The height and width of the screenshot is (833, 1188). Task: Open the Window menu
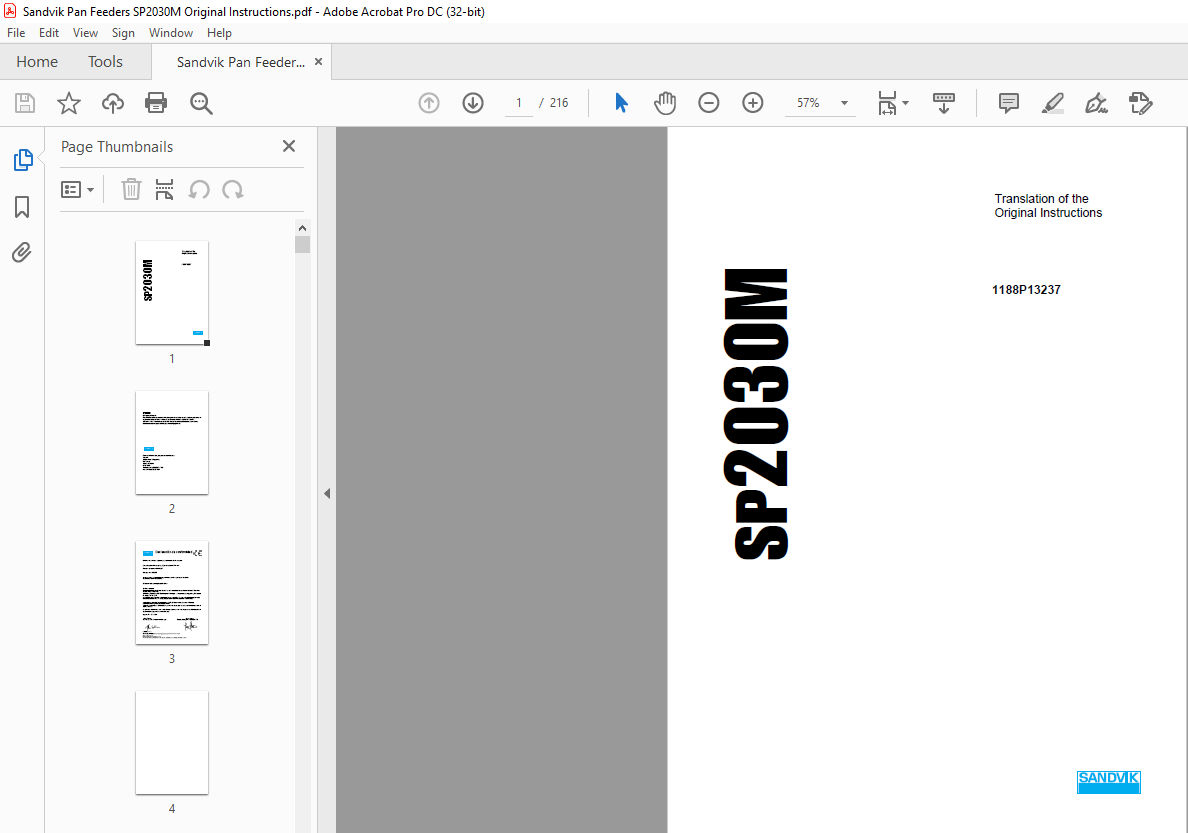[x=170, y=33]
